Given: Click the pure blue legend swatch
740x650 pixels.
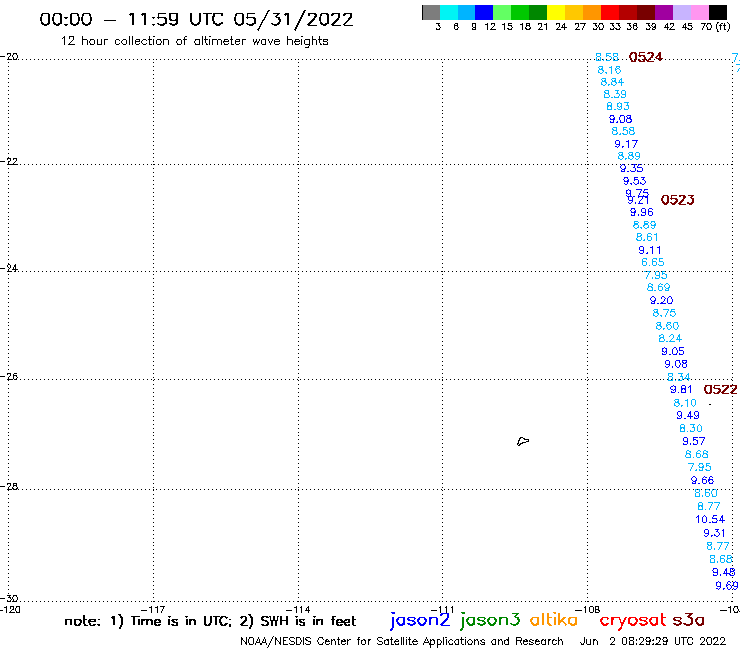Looking at the screenshot, I should [x=484, y=12].
